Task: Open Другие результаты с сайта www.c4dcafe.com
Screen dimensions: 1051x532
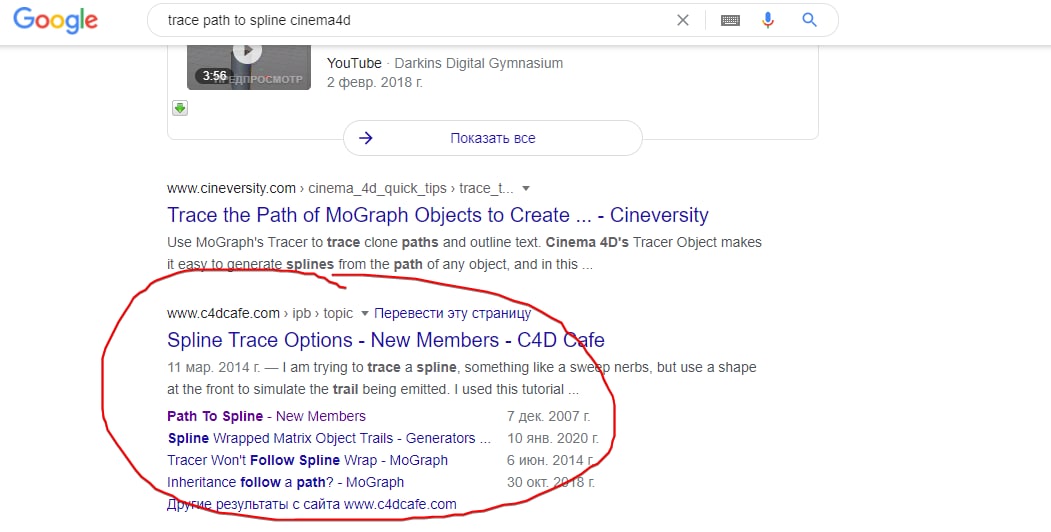Action: pos(312,504)
